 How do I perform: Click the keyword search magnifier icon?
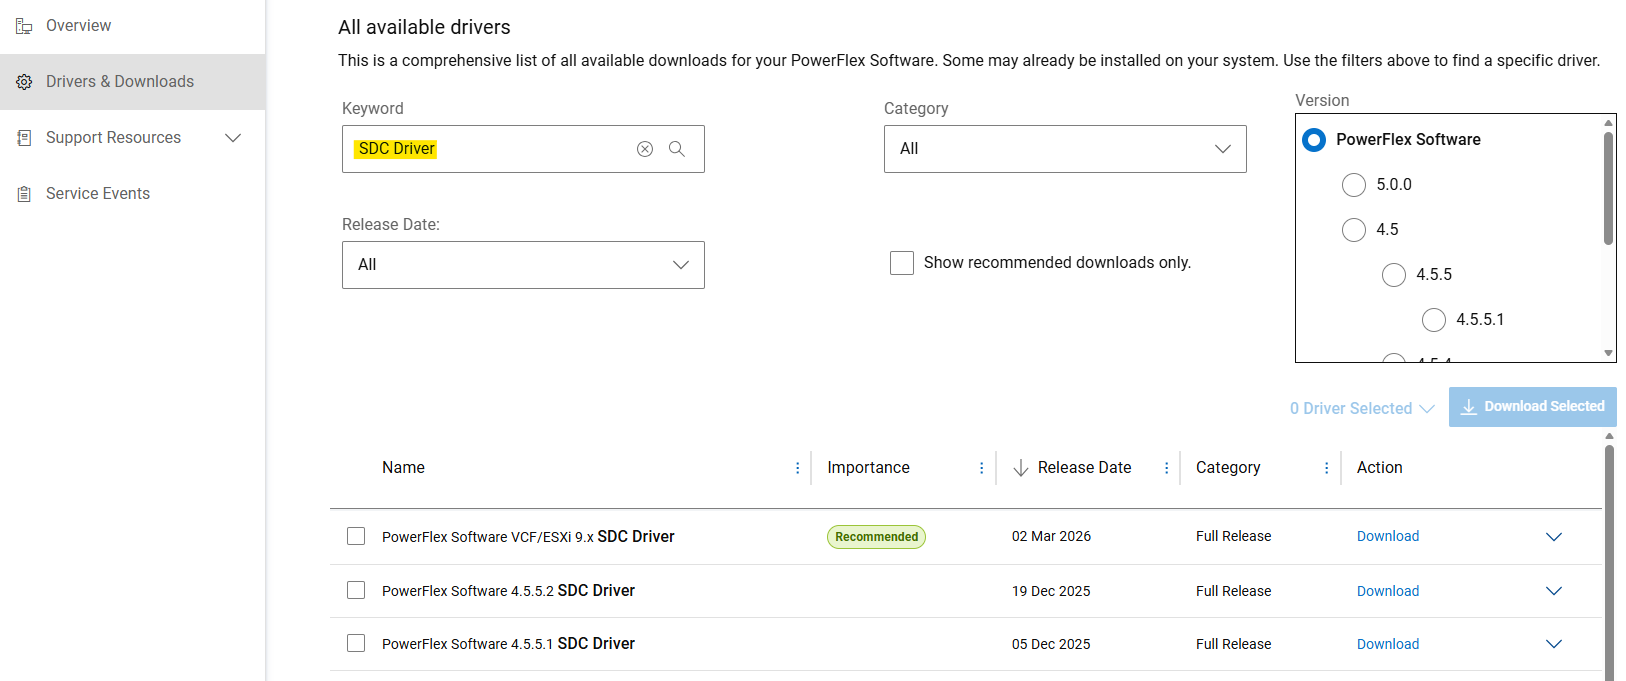pyautogui.click(x=677, y=149)
